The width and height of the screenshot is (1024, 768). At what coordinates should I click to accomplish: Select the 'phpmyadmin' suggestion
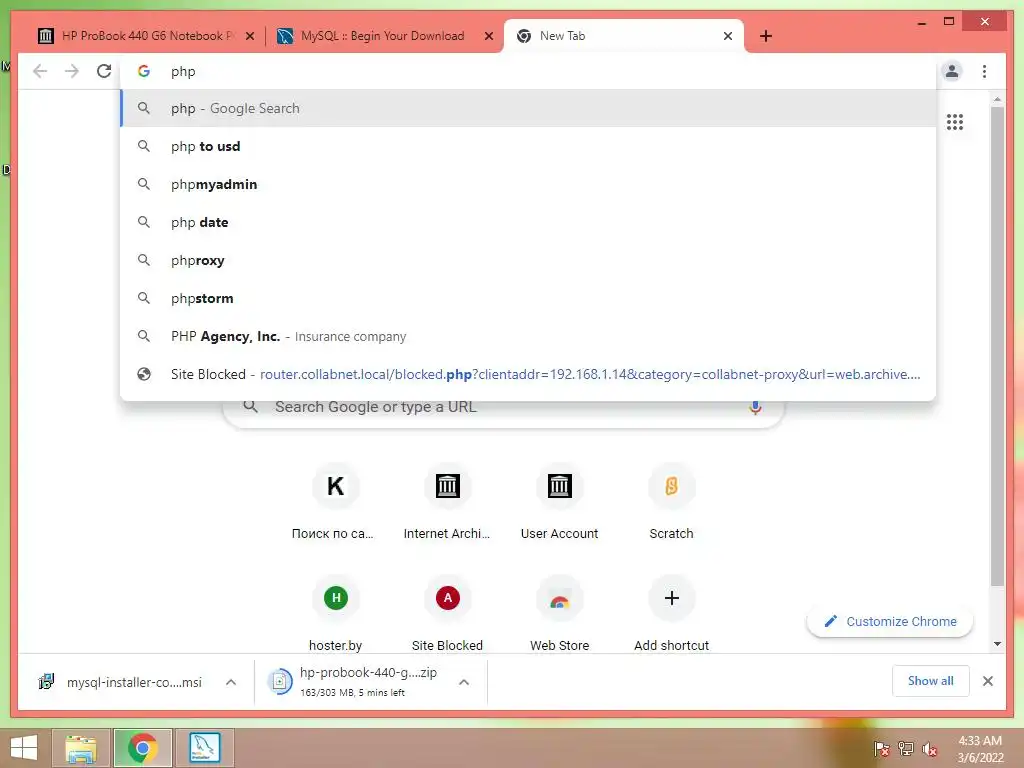[x=528, y=184]
